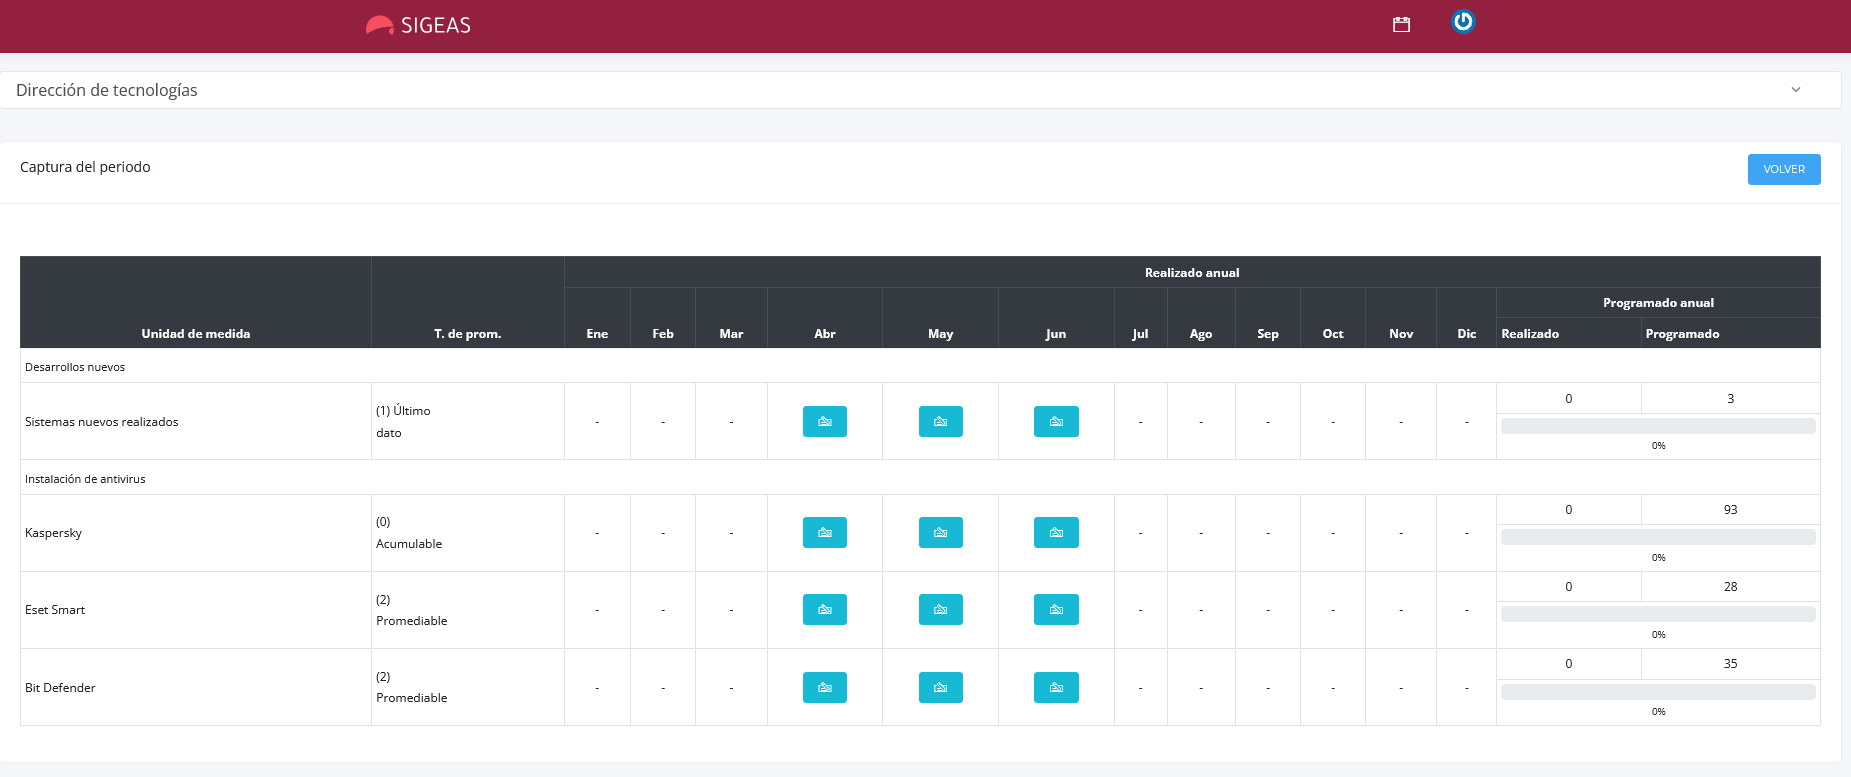The width and height of the screenshot is (1851, 777).
Task: Click the Bit Defender programmed value 35
Action: point(1730,663)
